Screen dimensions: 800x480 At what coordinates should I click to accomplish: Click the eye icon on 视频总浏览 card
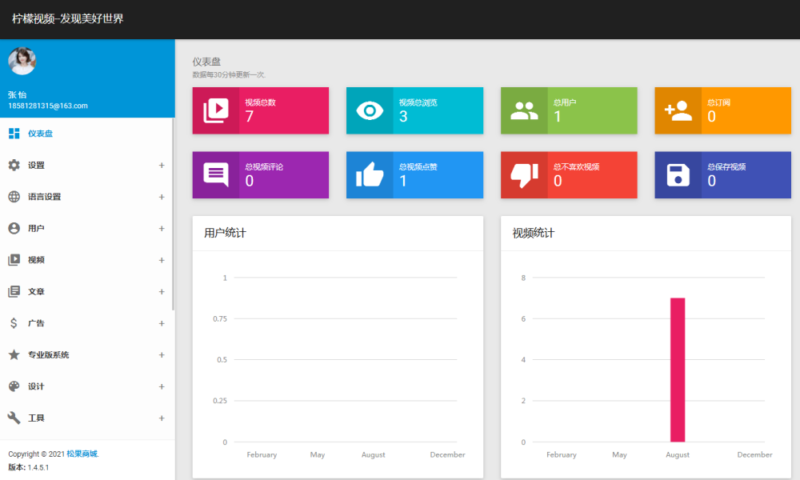(370, 111)
